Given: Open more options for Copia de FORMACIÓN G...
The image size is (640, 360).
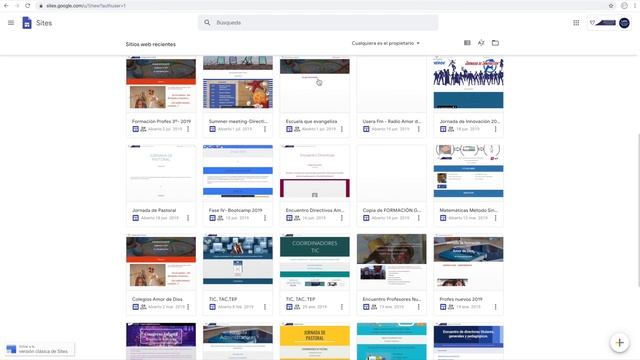Looking at the screenshot, I should (x=418, y=218).
